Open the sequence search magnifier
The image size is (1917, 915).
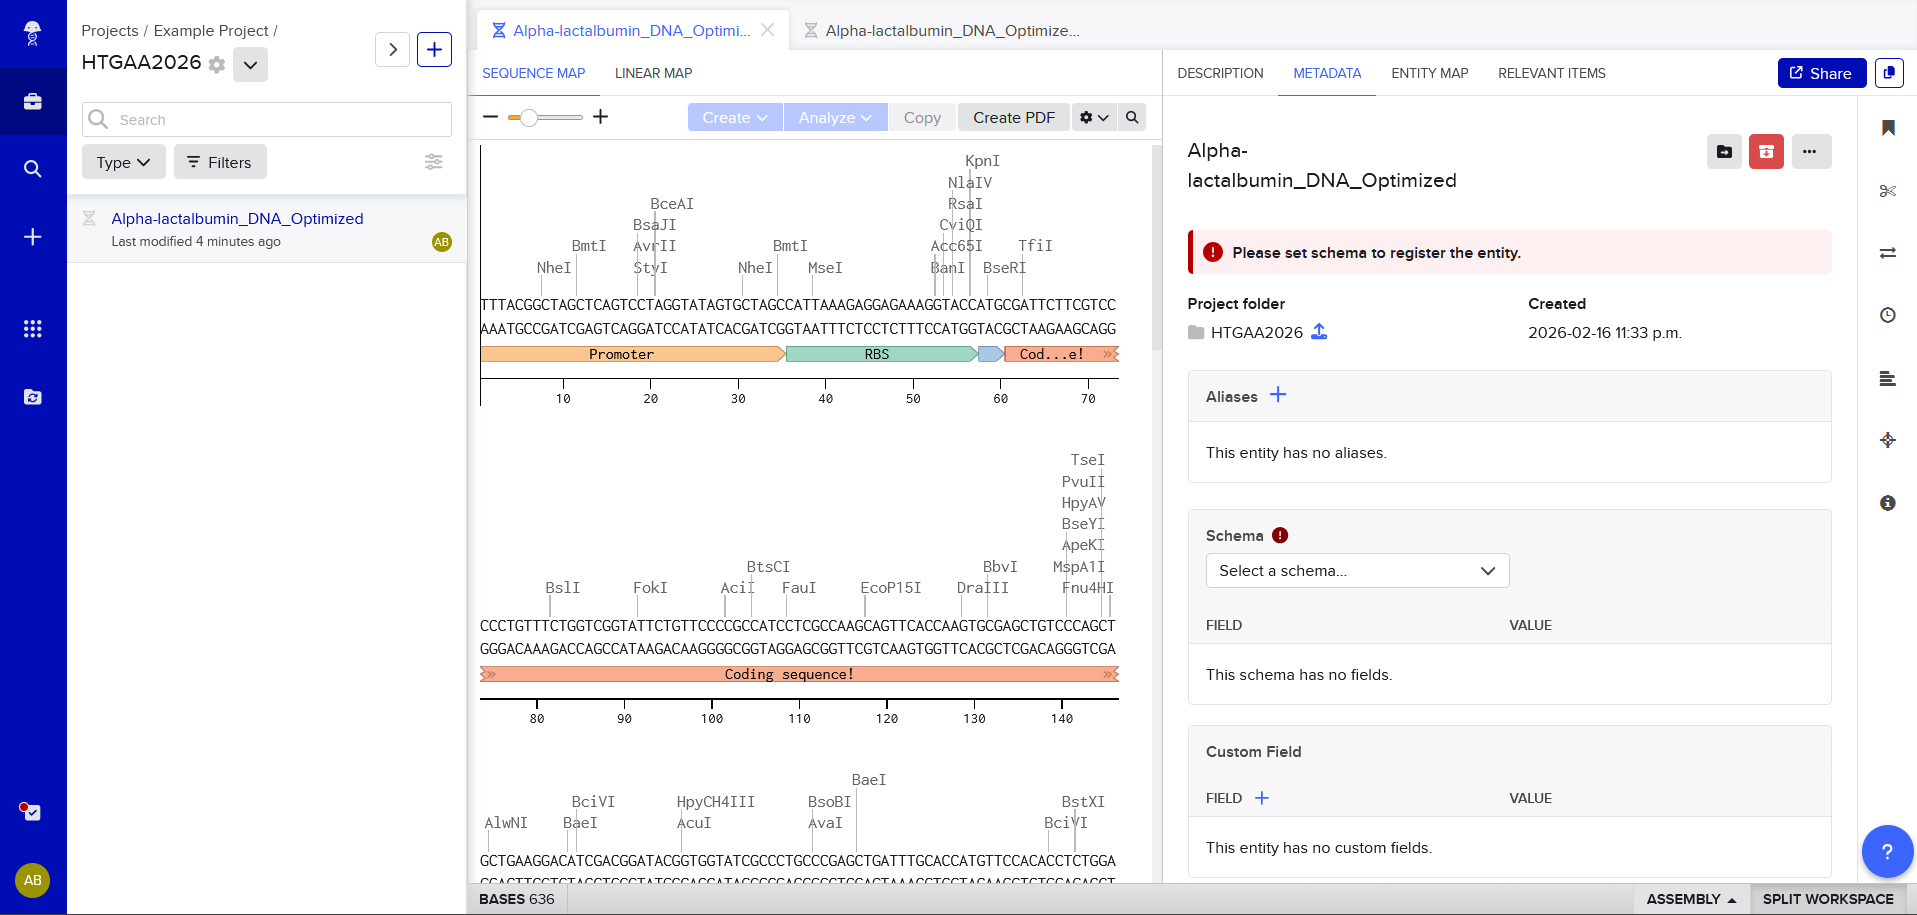click(x=1132, y=117)
